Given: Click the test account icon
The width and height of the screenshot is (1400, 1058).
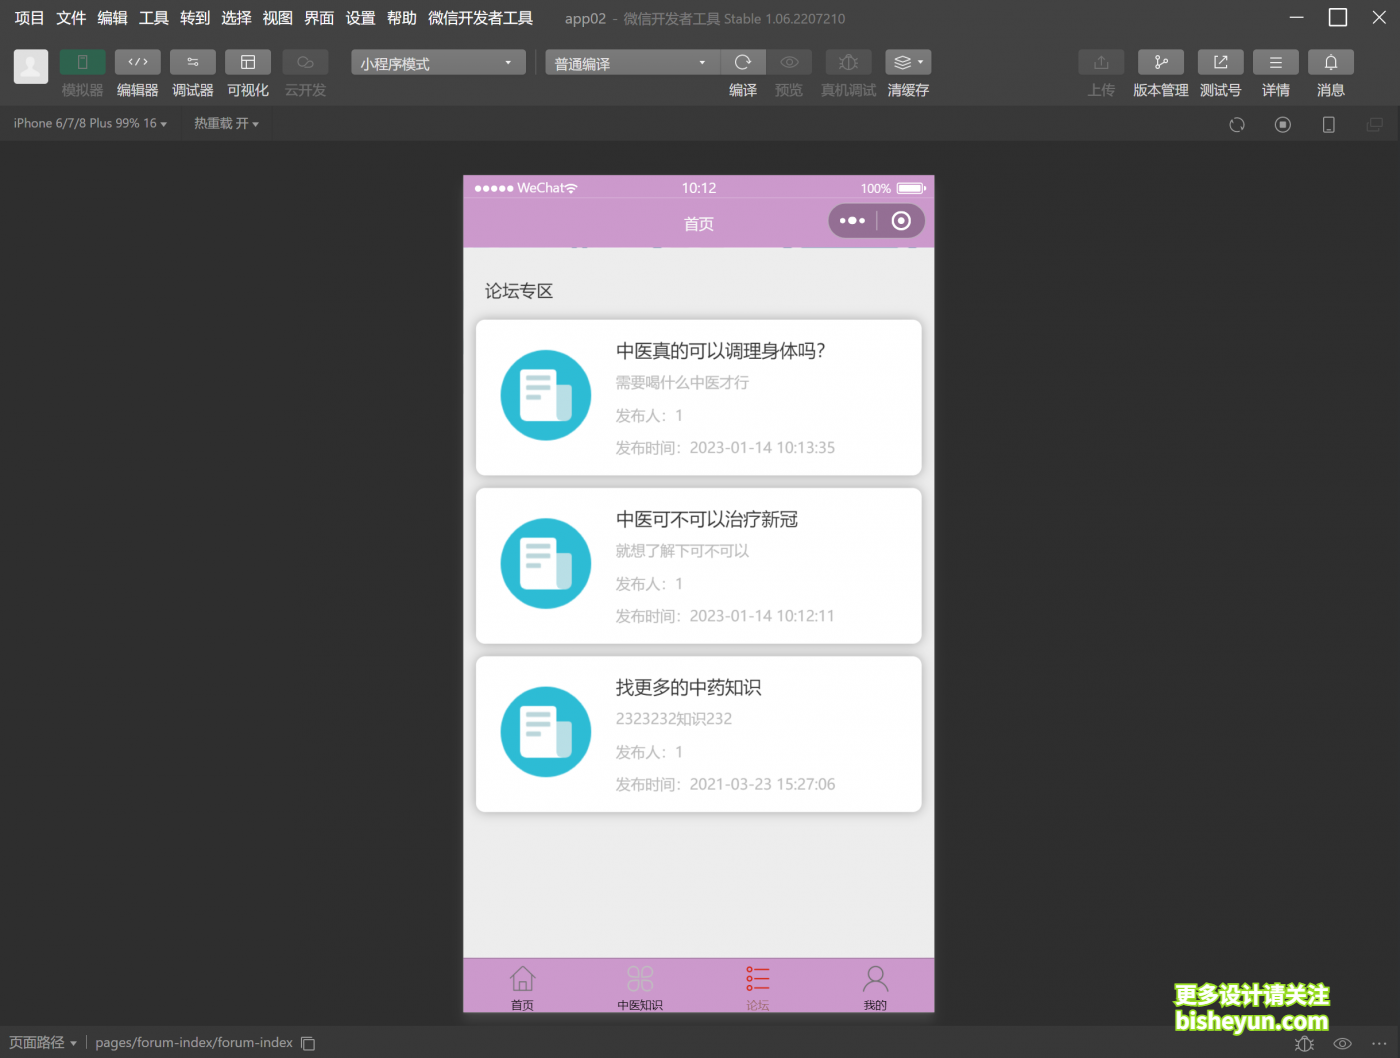Looking at the screenshot, I should click(1221, 62).
